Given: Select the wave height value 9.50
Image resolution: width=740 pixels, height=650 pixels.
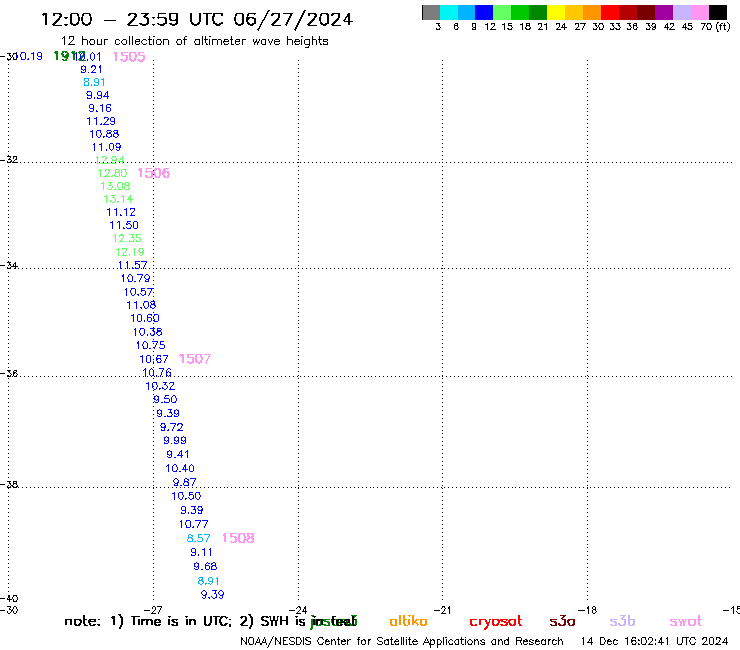Looking at the screenshot, I should (x=165, y=399).
